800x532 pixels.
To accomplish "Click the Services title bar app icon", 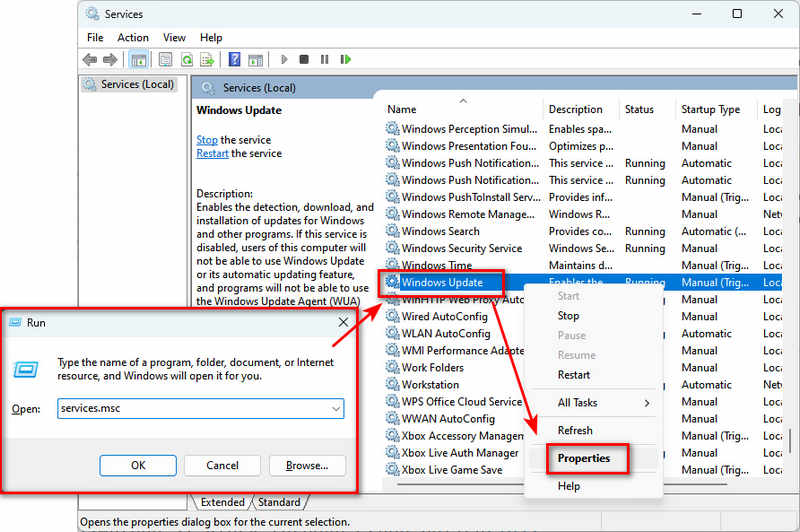I will coord(92,14).
